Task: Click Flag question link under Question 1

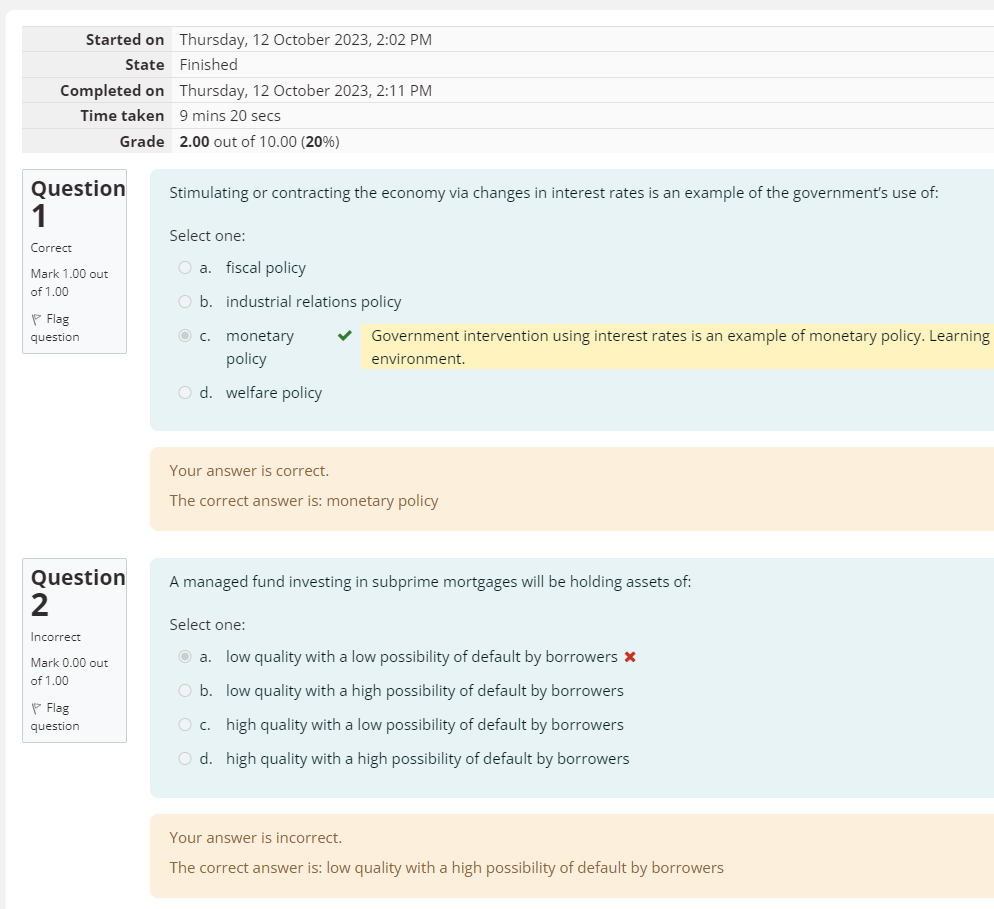Action: click(x=55, y=328)
